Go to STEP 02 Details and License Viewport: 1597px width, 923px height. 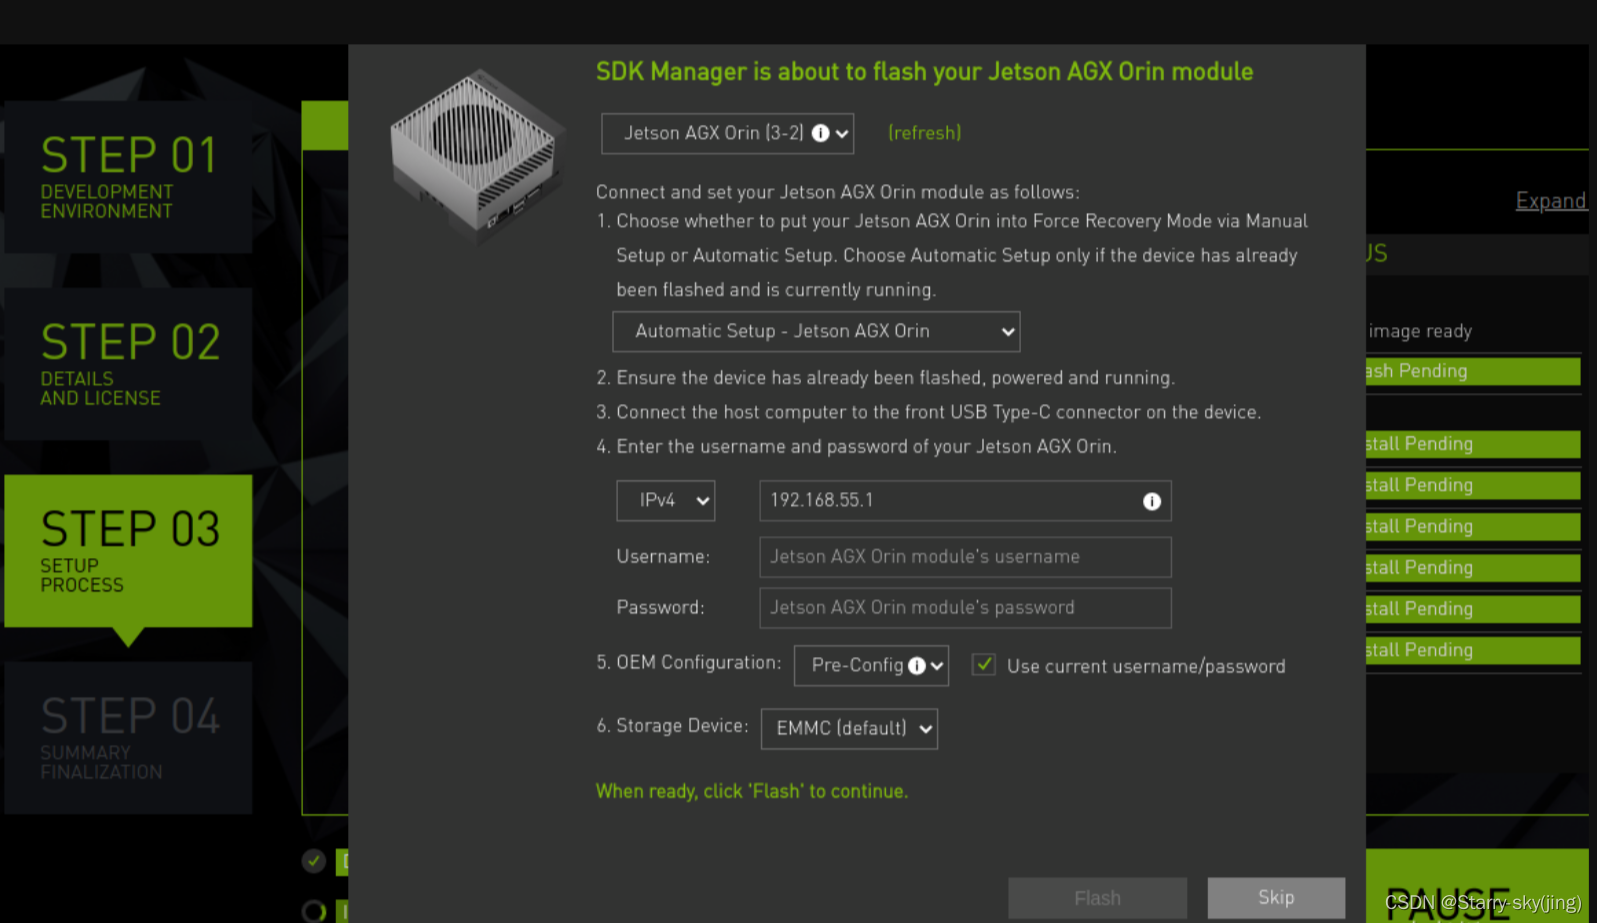[128, 364]
